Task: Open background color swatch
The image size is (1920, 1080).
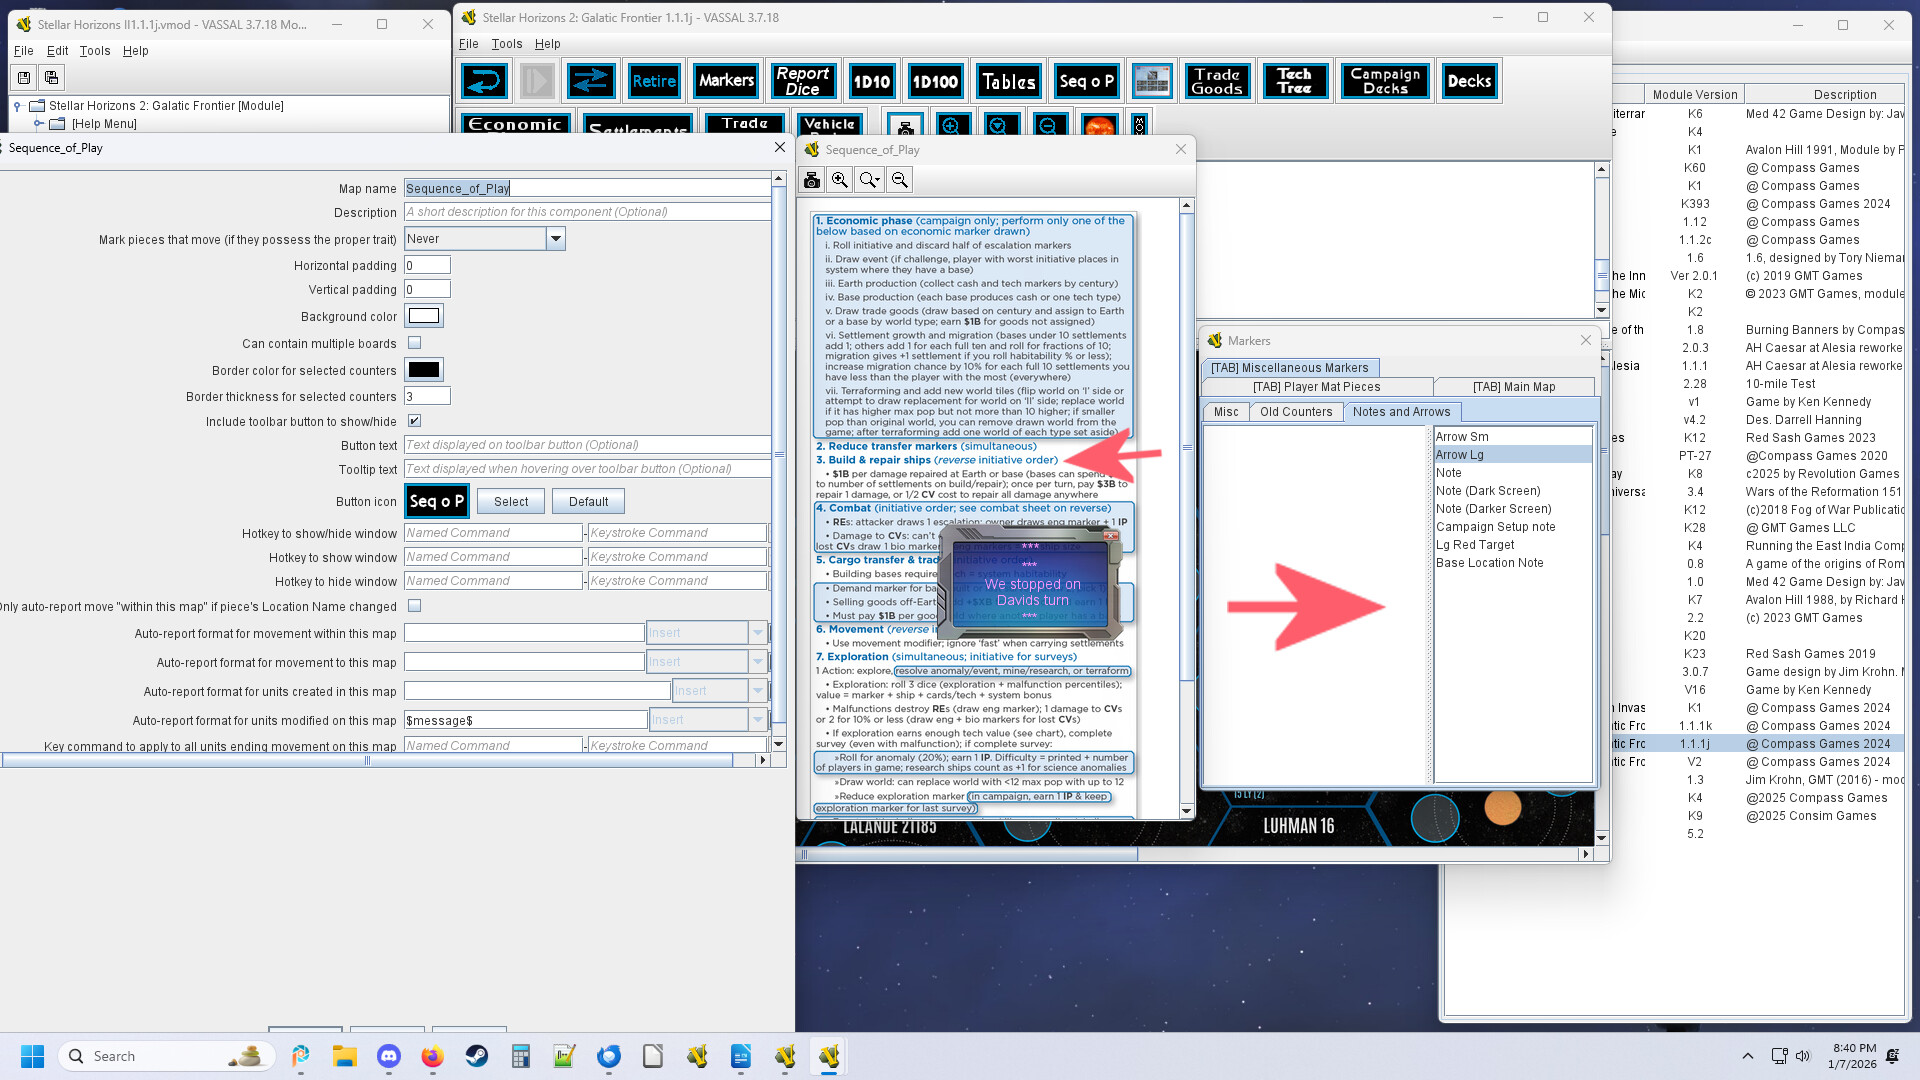Action: [424, 316]
